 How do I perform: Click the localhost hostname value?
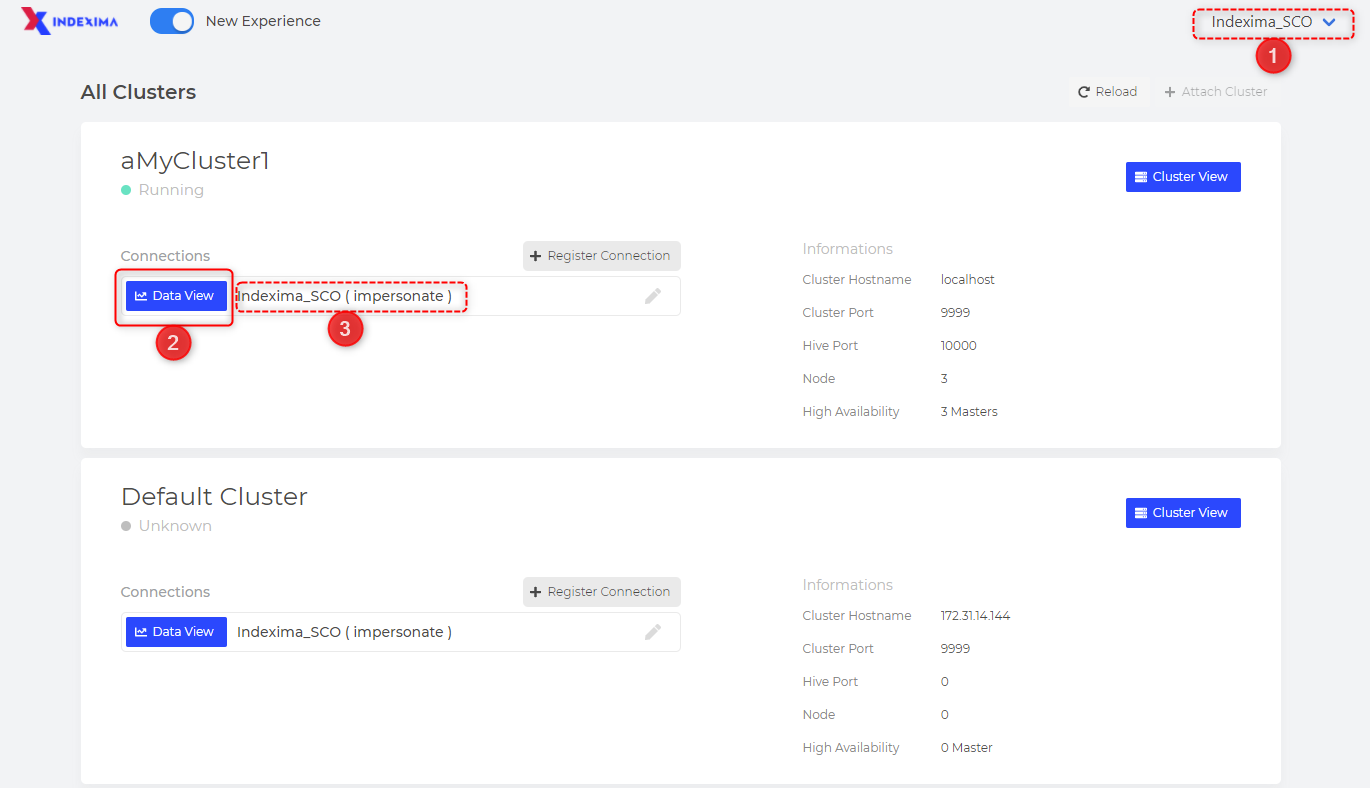point(967,280)
